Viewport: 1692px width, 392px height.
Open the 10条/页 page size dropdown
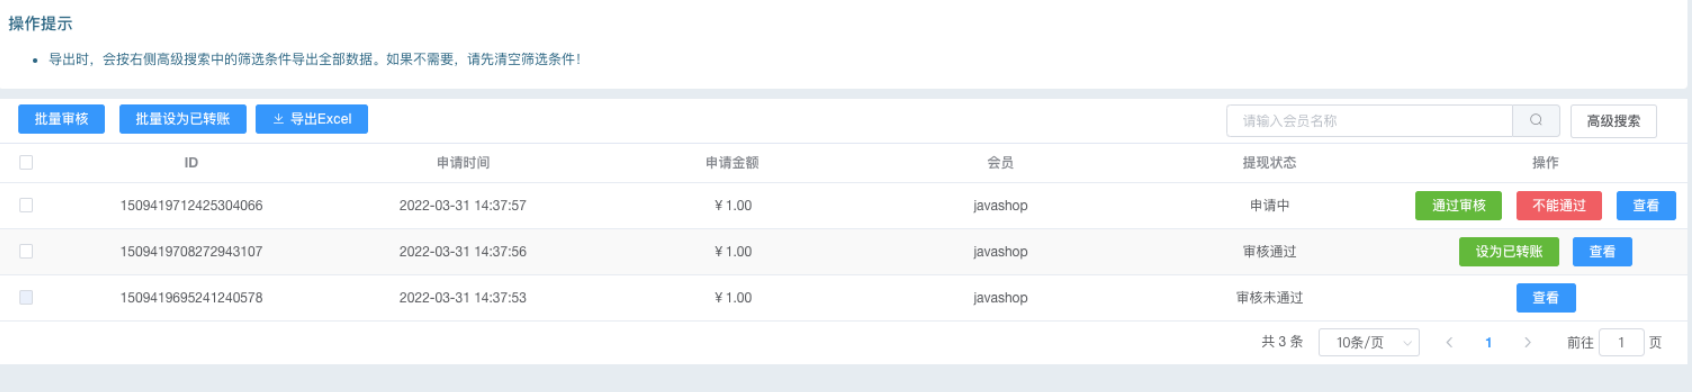coord(1369,342)
